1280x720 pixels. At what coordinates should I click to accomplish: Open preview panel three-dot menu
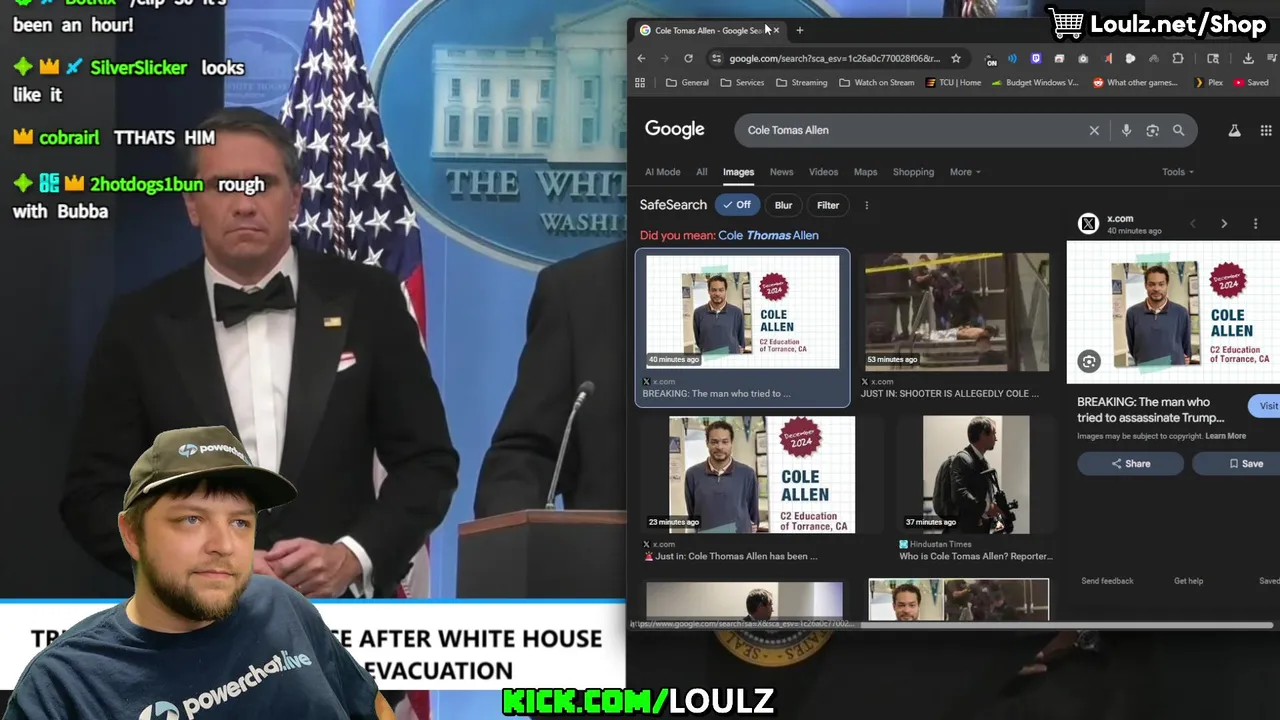[x=1256, y=224]
